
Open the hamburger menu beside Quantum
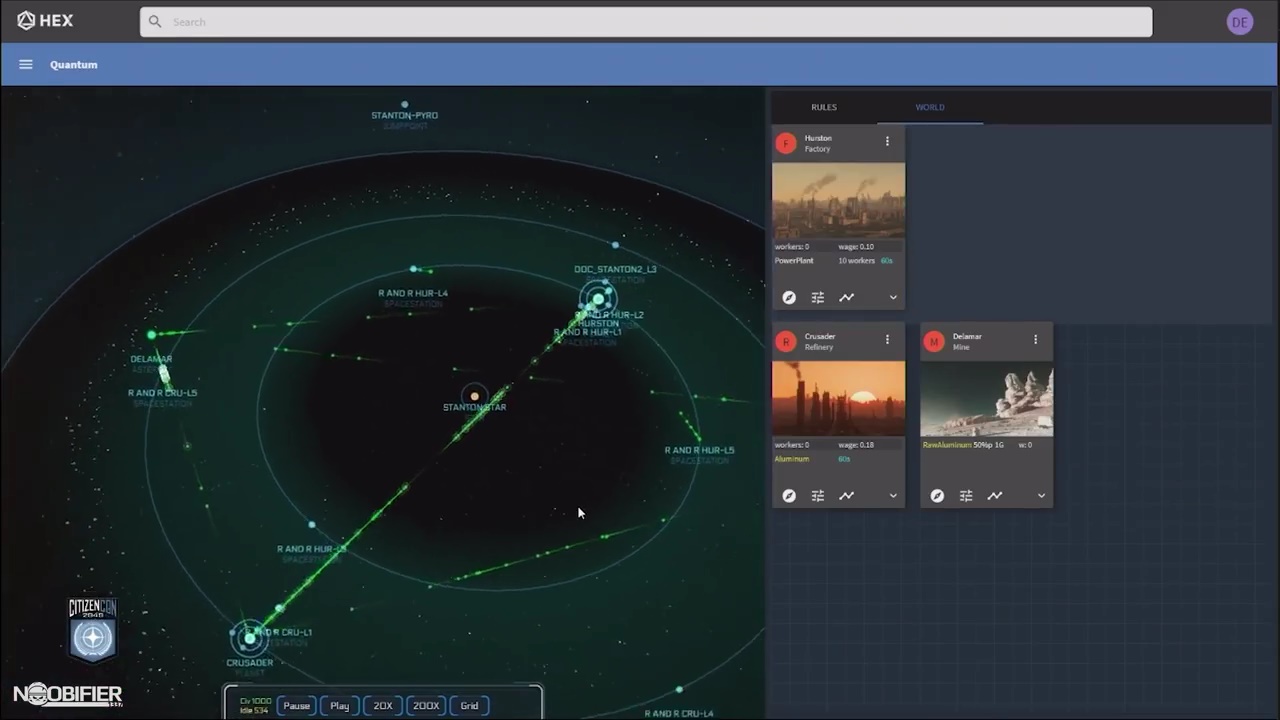[x=26, y=64]
